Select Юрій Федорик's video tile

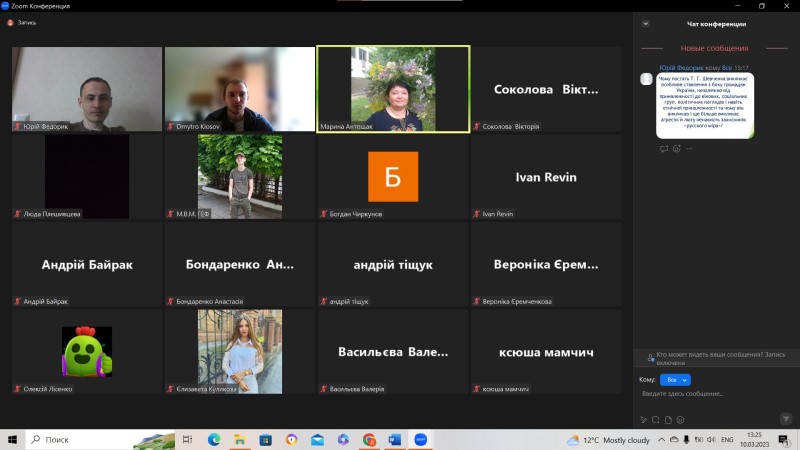pyautogui.click(x=86, y=89)
